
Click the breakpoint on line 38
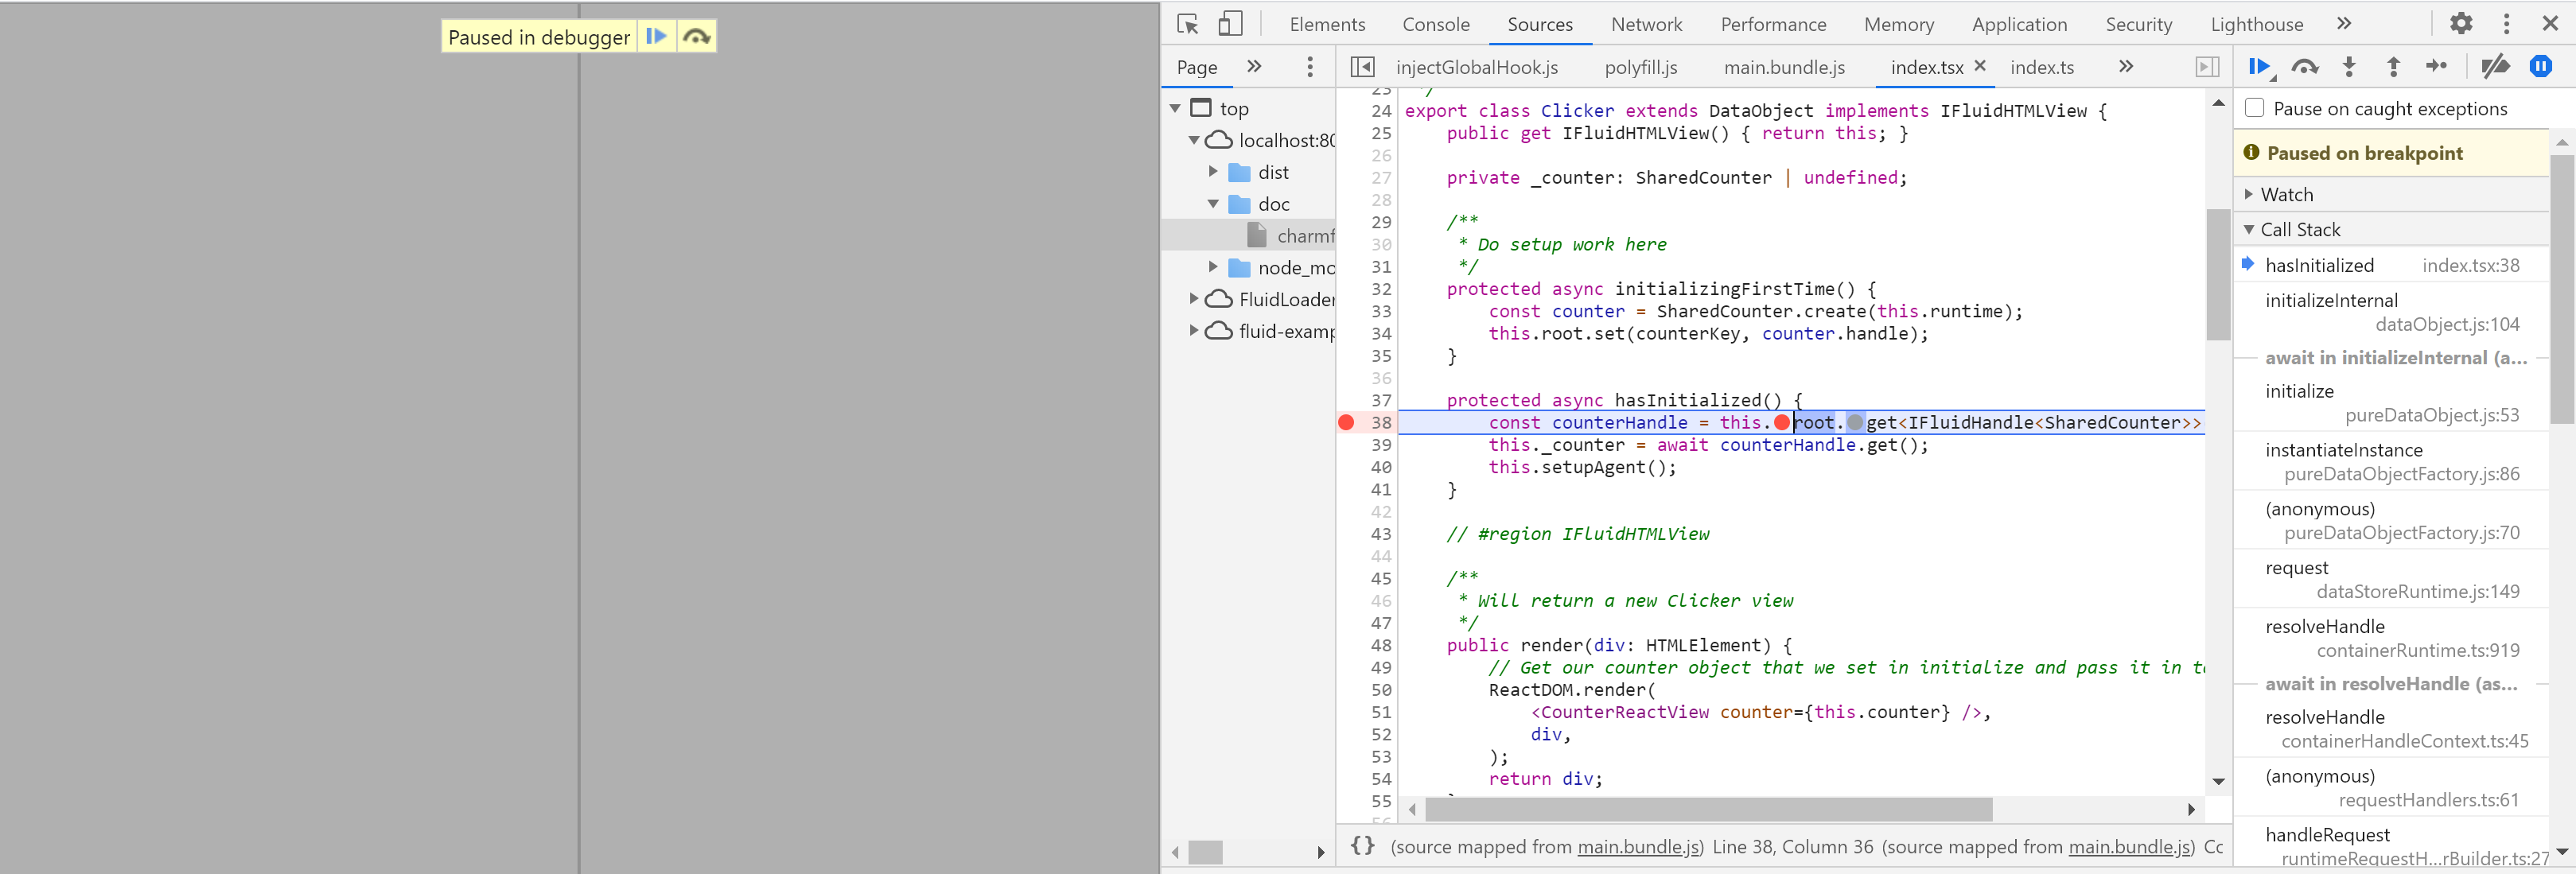click(x=1345, y=424)
